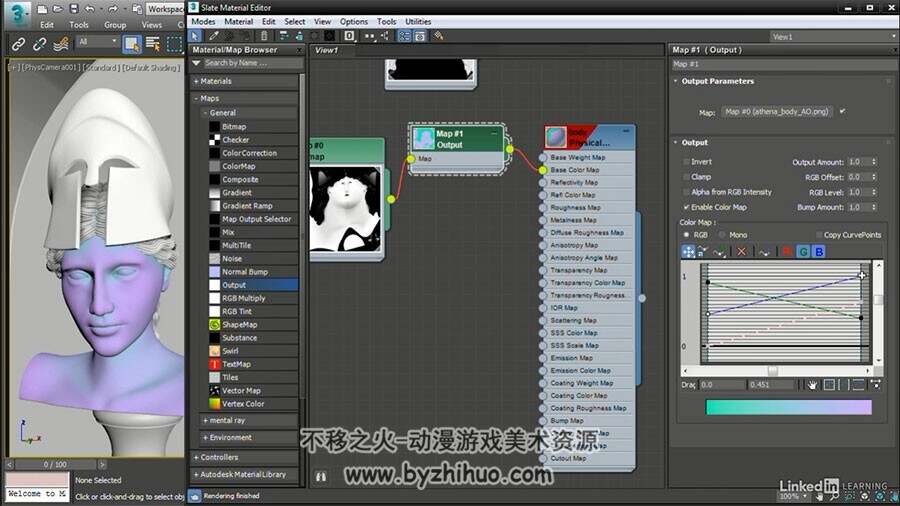The width and height of the screenshot is (900, 506).
Task: Click the Reset Curves icon
Action: click(x=764, y=251)
